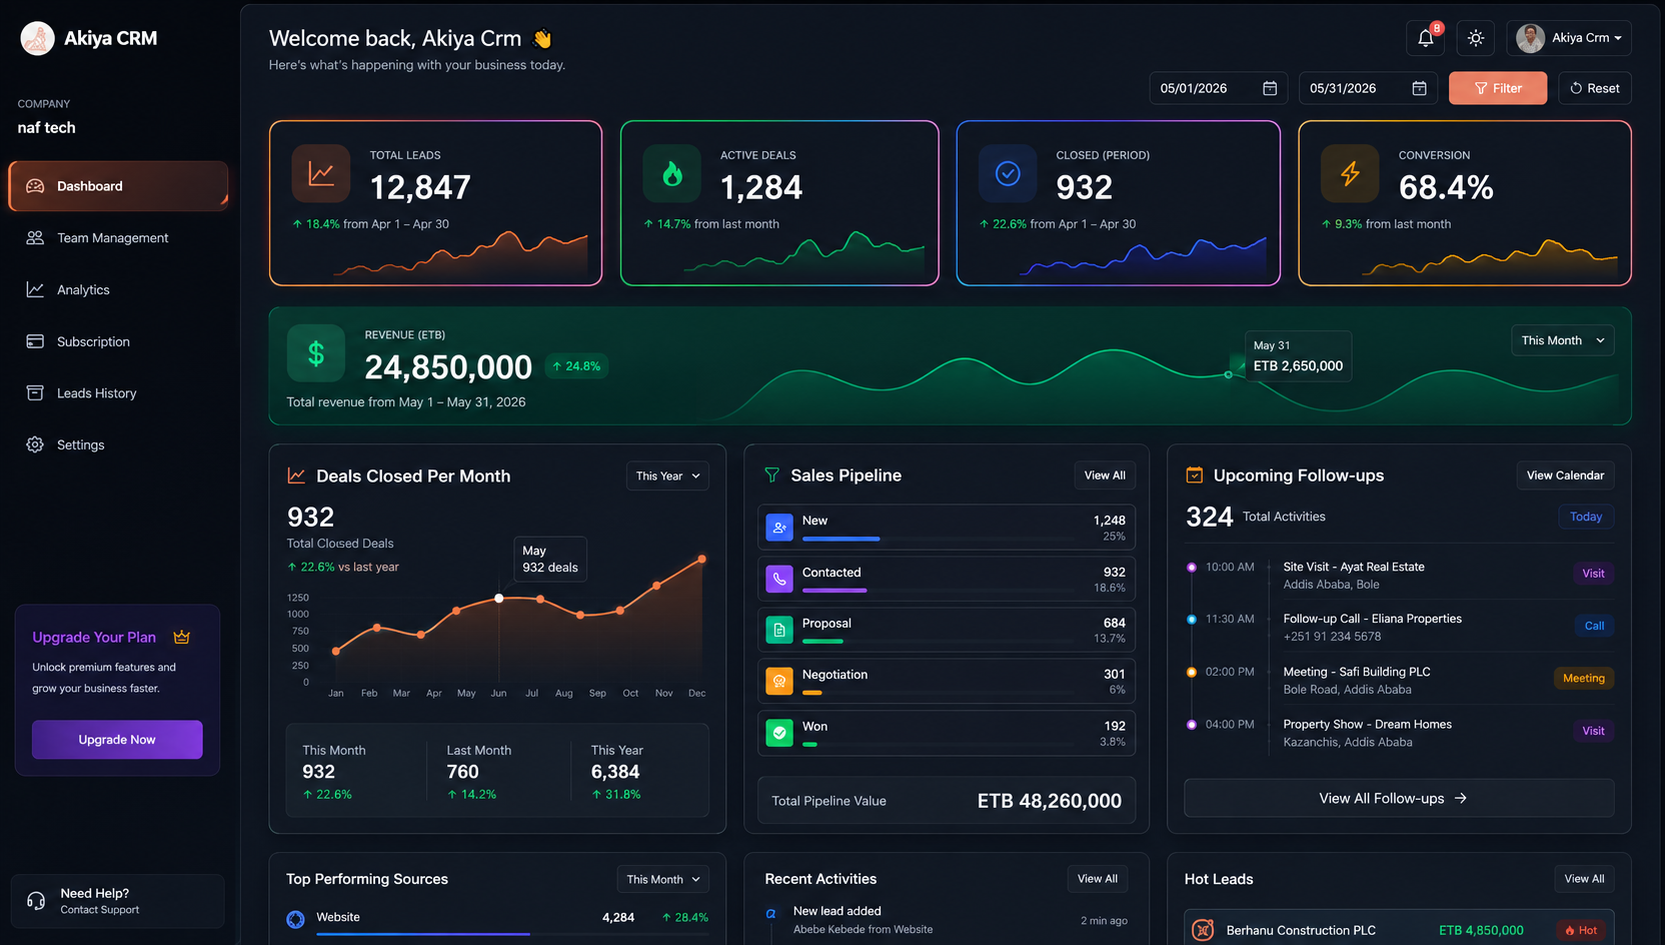Click the Won checkmark icon
This screenshot has height=945, width=1665.
click(779, 733)
